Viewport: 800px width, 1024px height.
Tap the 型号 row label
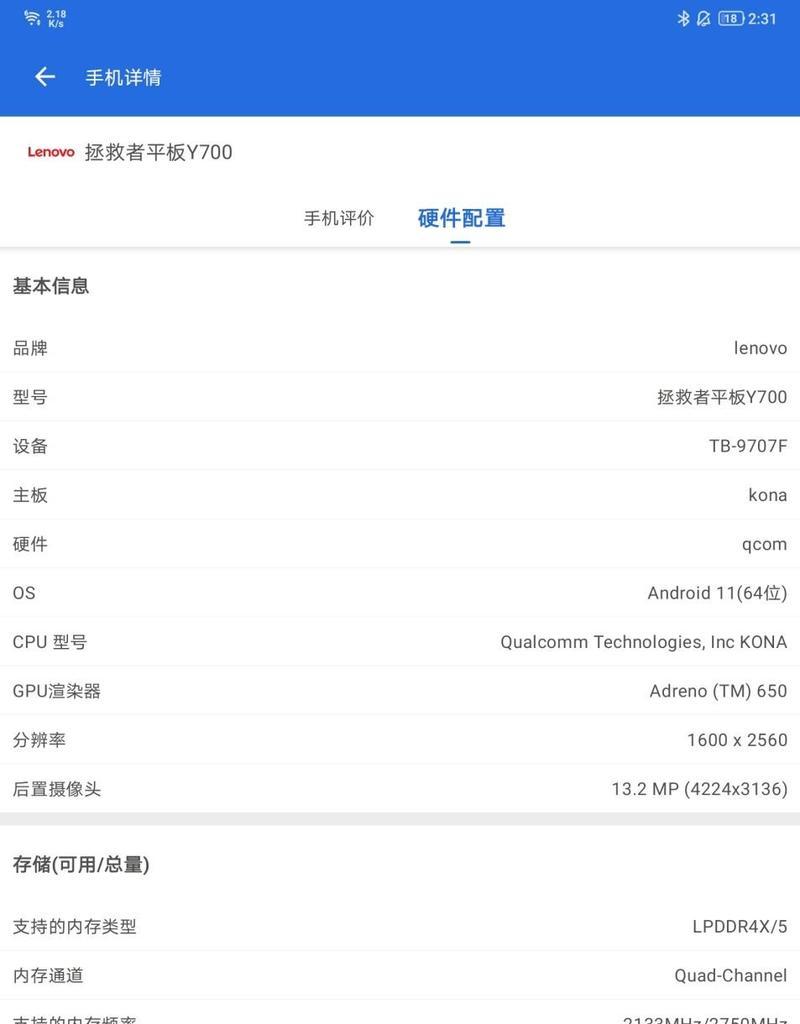tap(30, 397)
